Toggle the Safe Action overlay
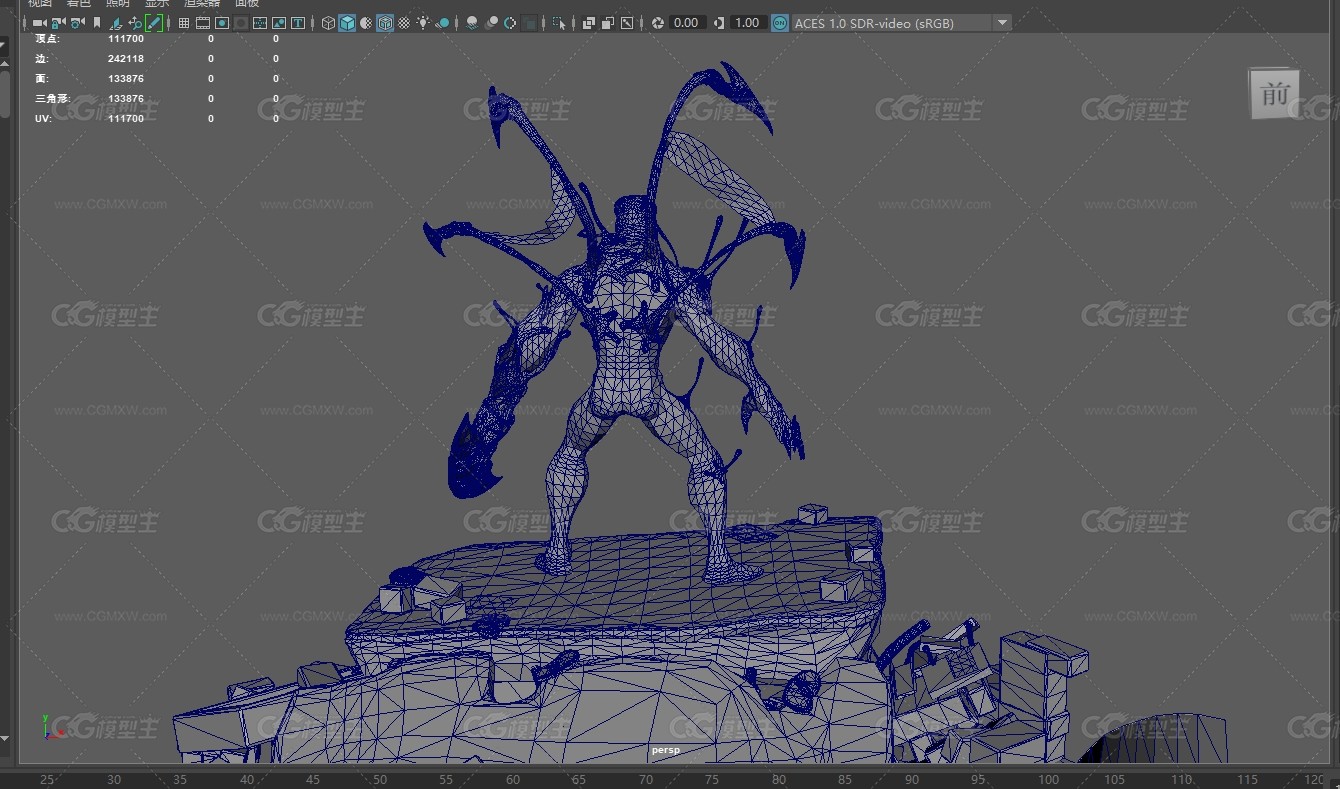This screenshot has height=789, width=1340. coord(279,23)
